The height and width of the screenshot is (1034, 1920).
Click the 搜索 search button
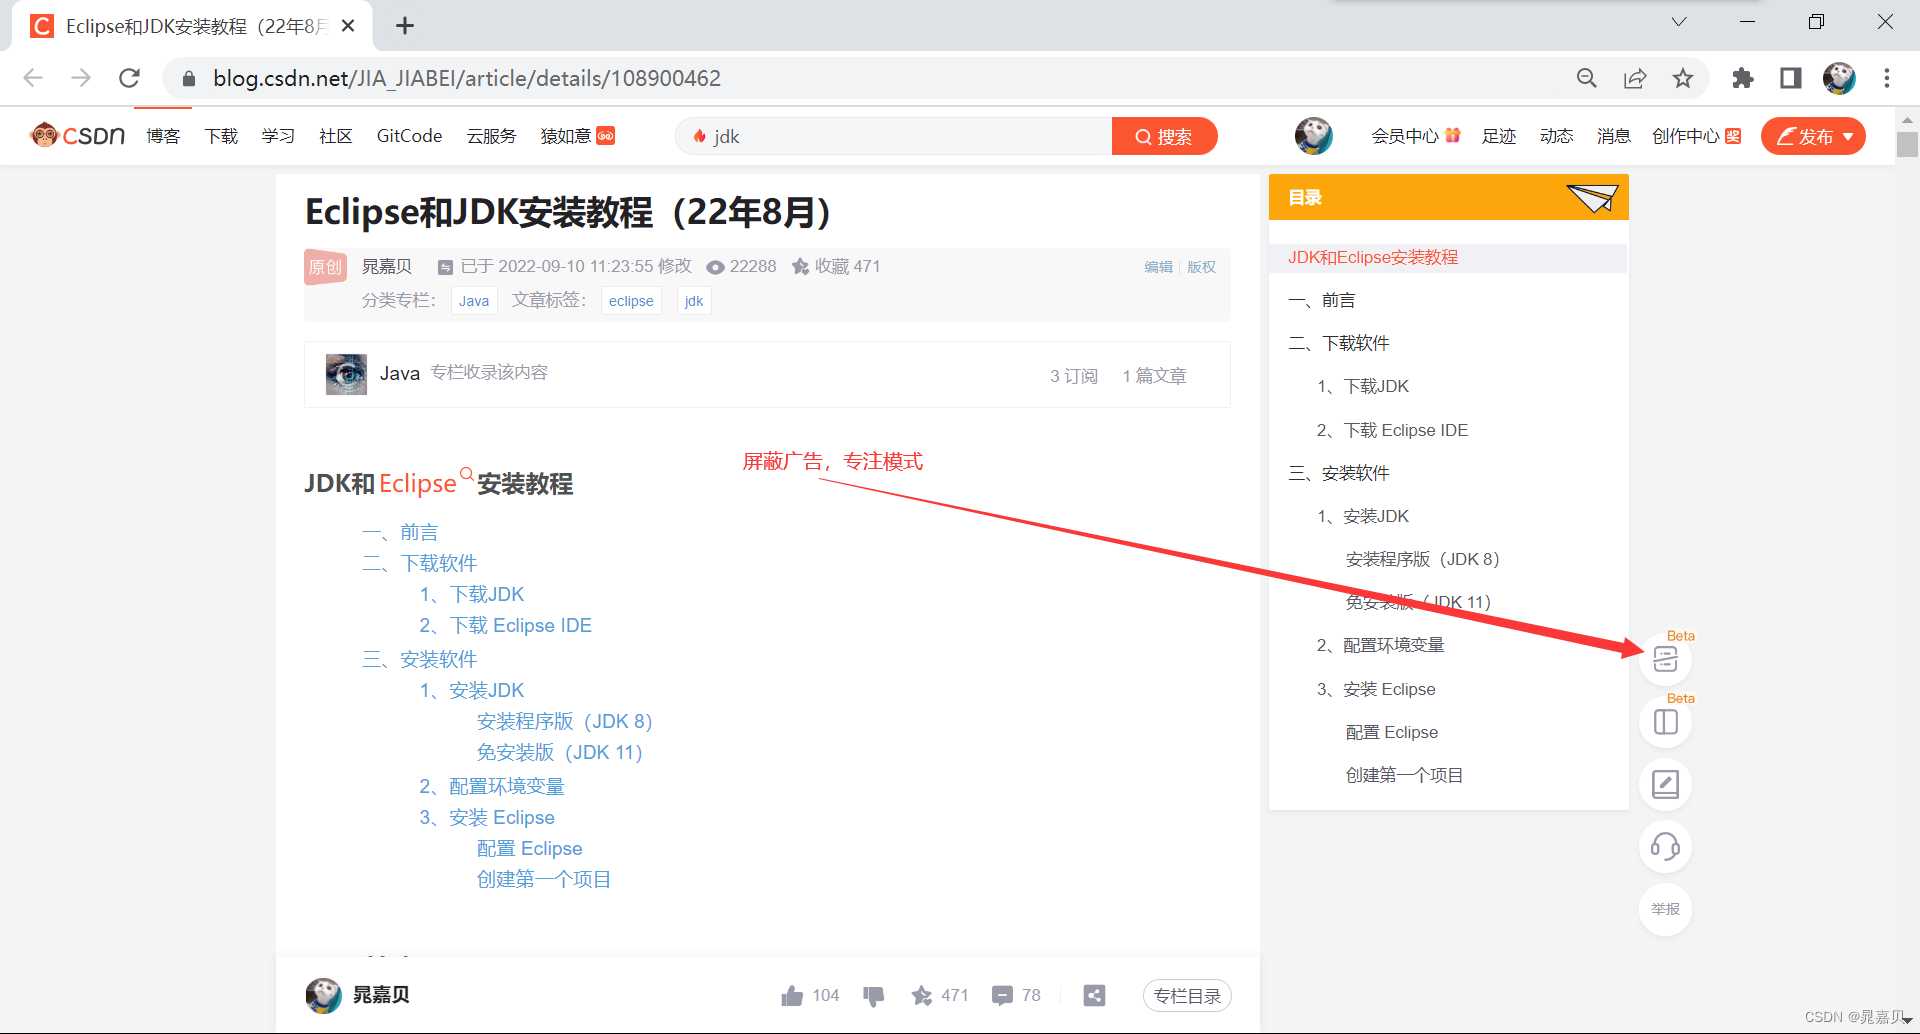pyautogui.click(x=1164, y=136)
